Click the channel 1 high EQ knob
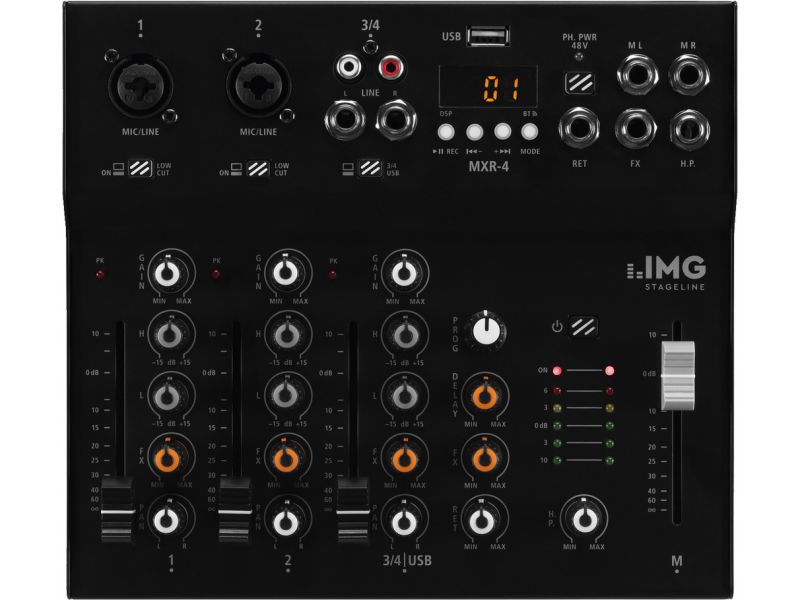This screenshot has width=800, height=600. [170, 335]
